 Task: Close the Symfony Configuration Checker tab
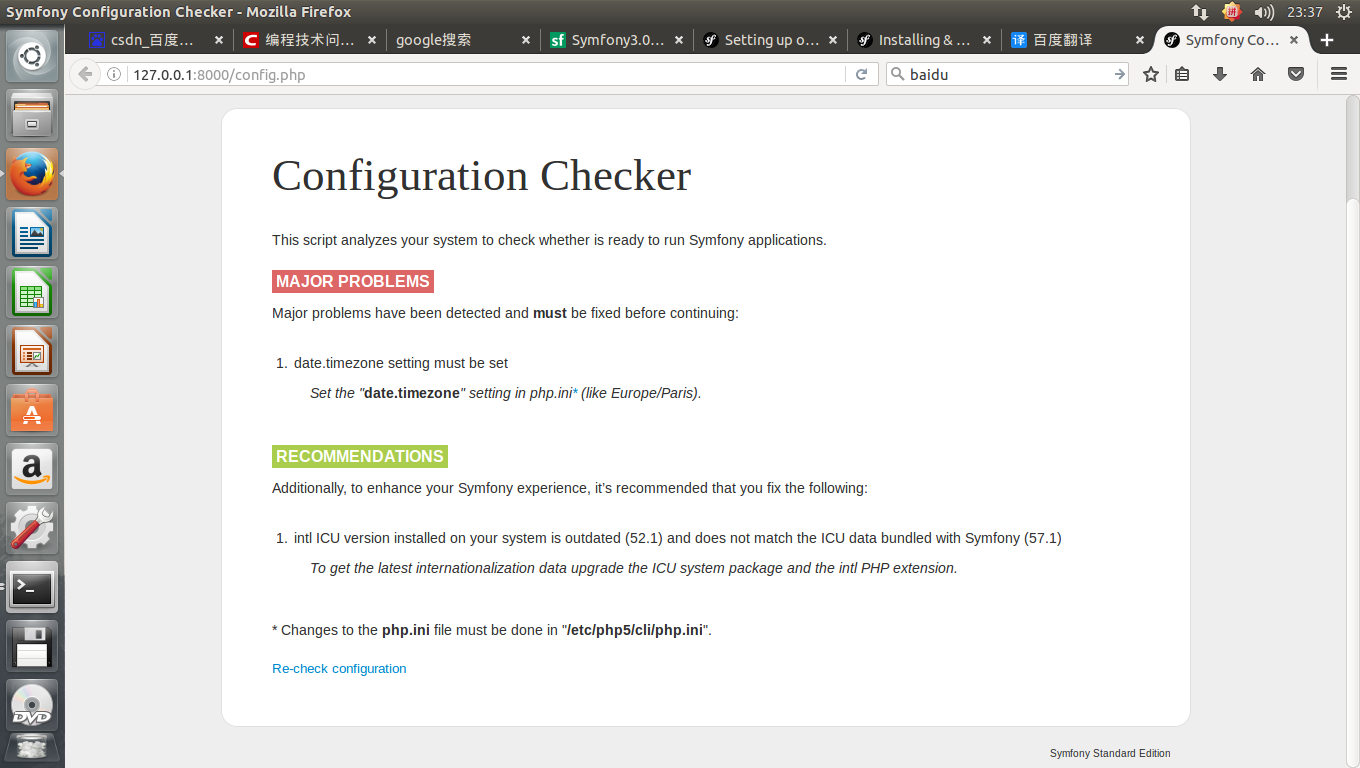(1293, 40)
